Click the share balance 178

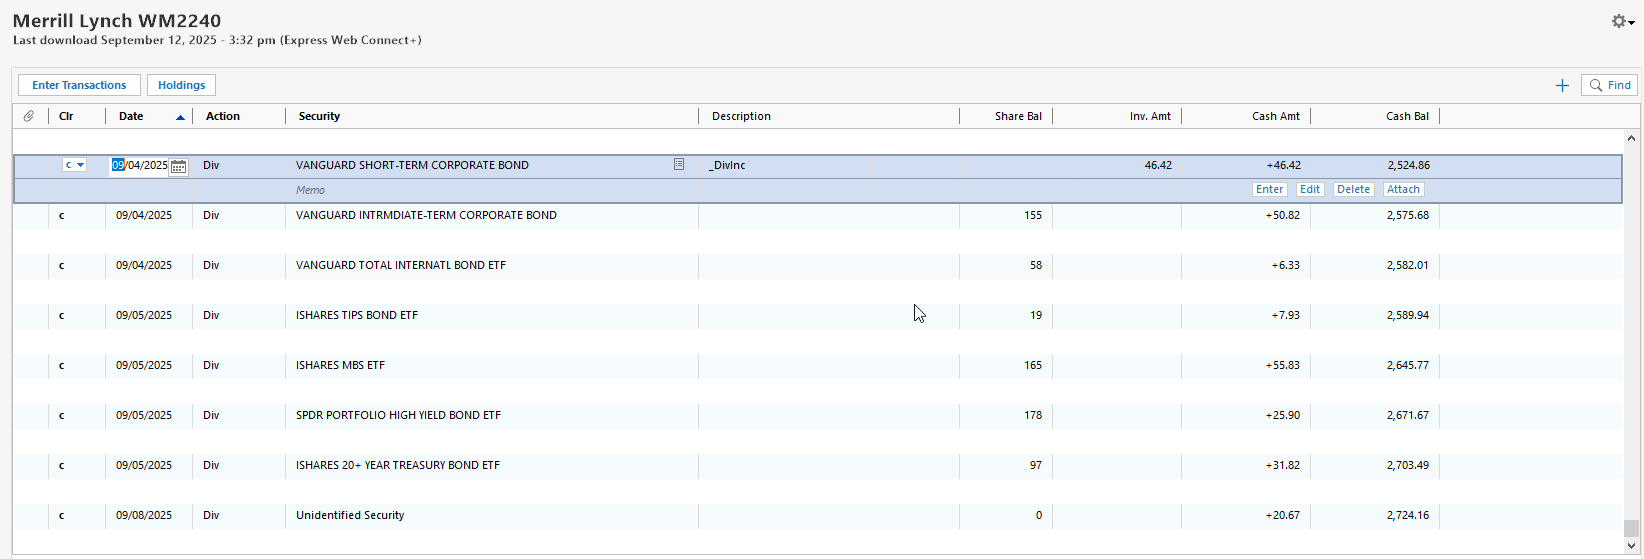click(1033, 415)
